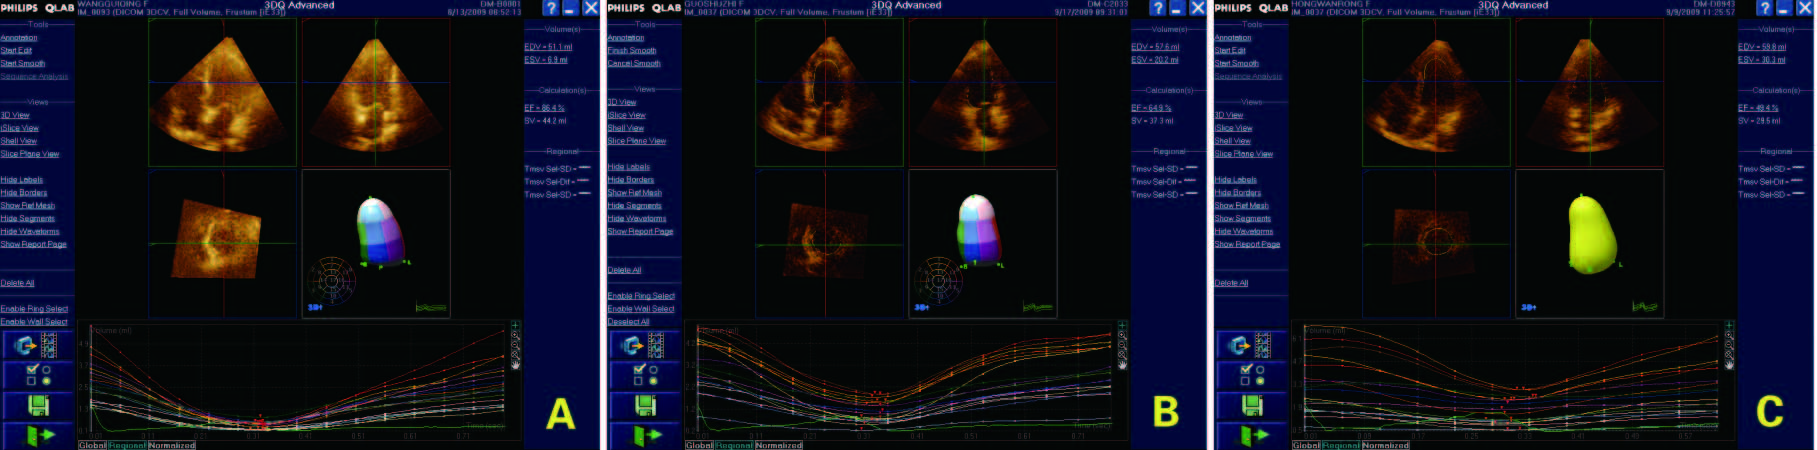This screenshot has height=450, width=1818.
Task: Click Finish Smooth in GUOSHUZHI panel
Action: 632,51
